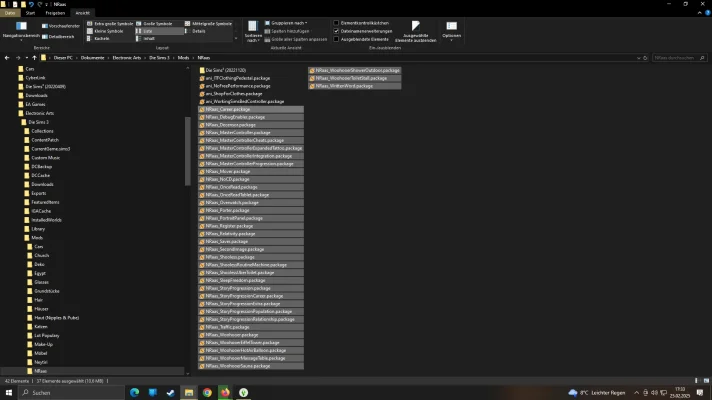Click the taskbar Suchen search box
Screen dimensions: 712x400
click(x=71, y=393)
